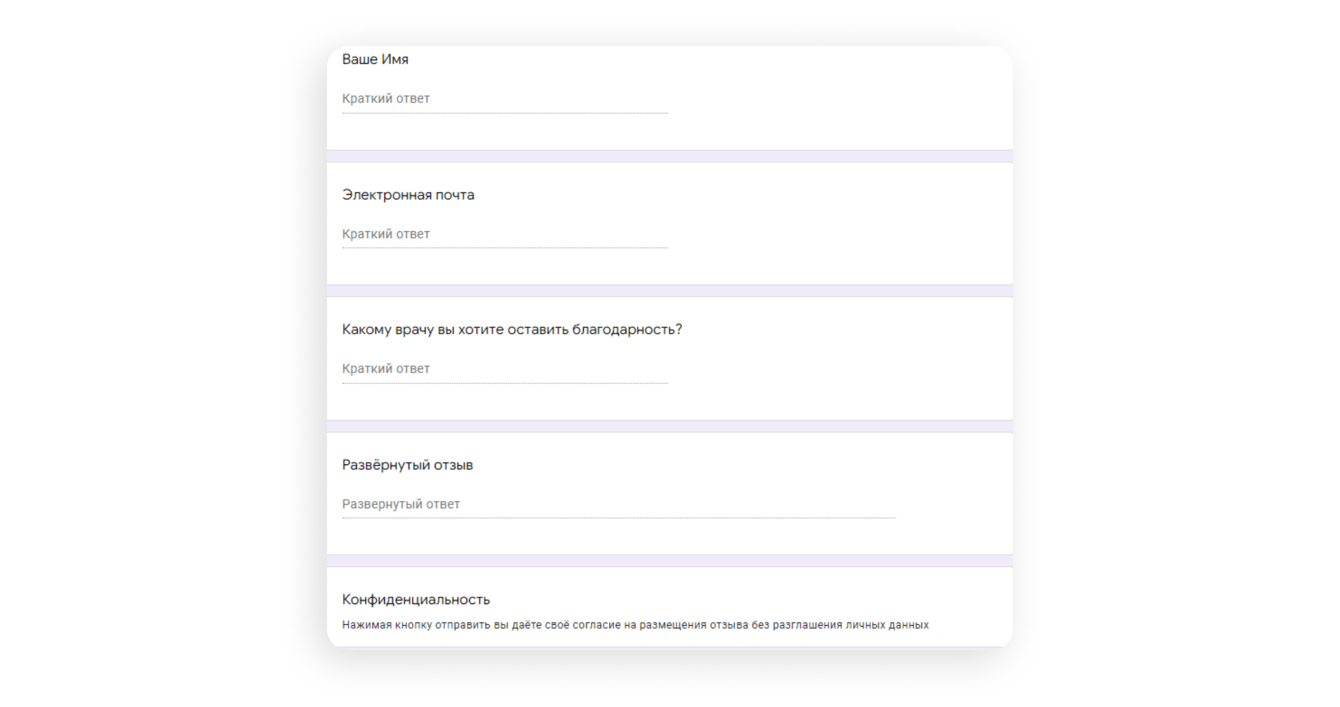The height and width of the screenshot is (707, 1340).
Task: Focus the short answer field for the doctor question
Action: [x=504, y=369]
